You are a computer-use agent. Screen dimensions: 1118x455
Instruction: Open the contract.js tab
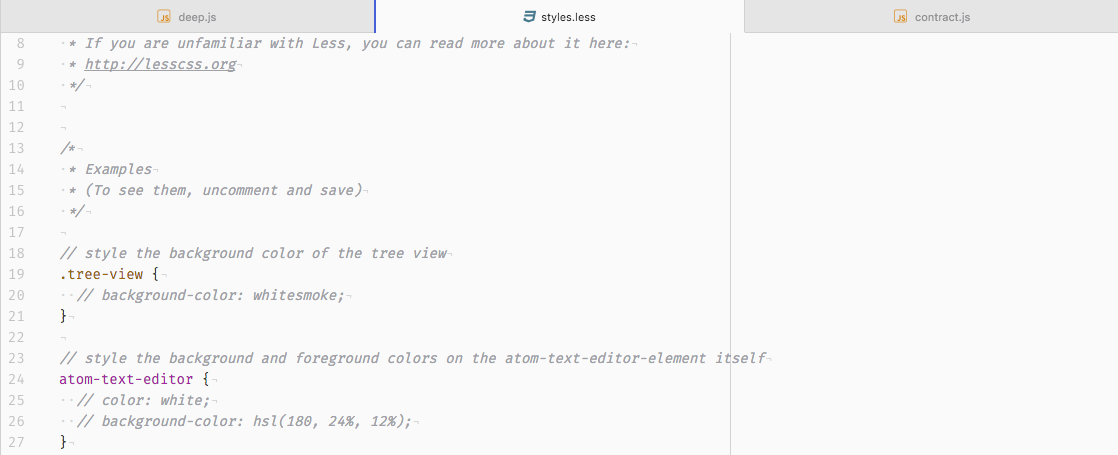[942, 17]
